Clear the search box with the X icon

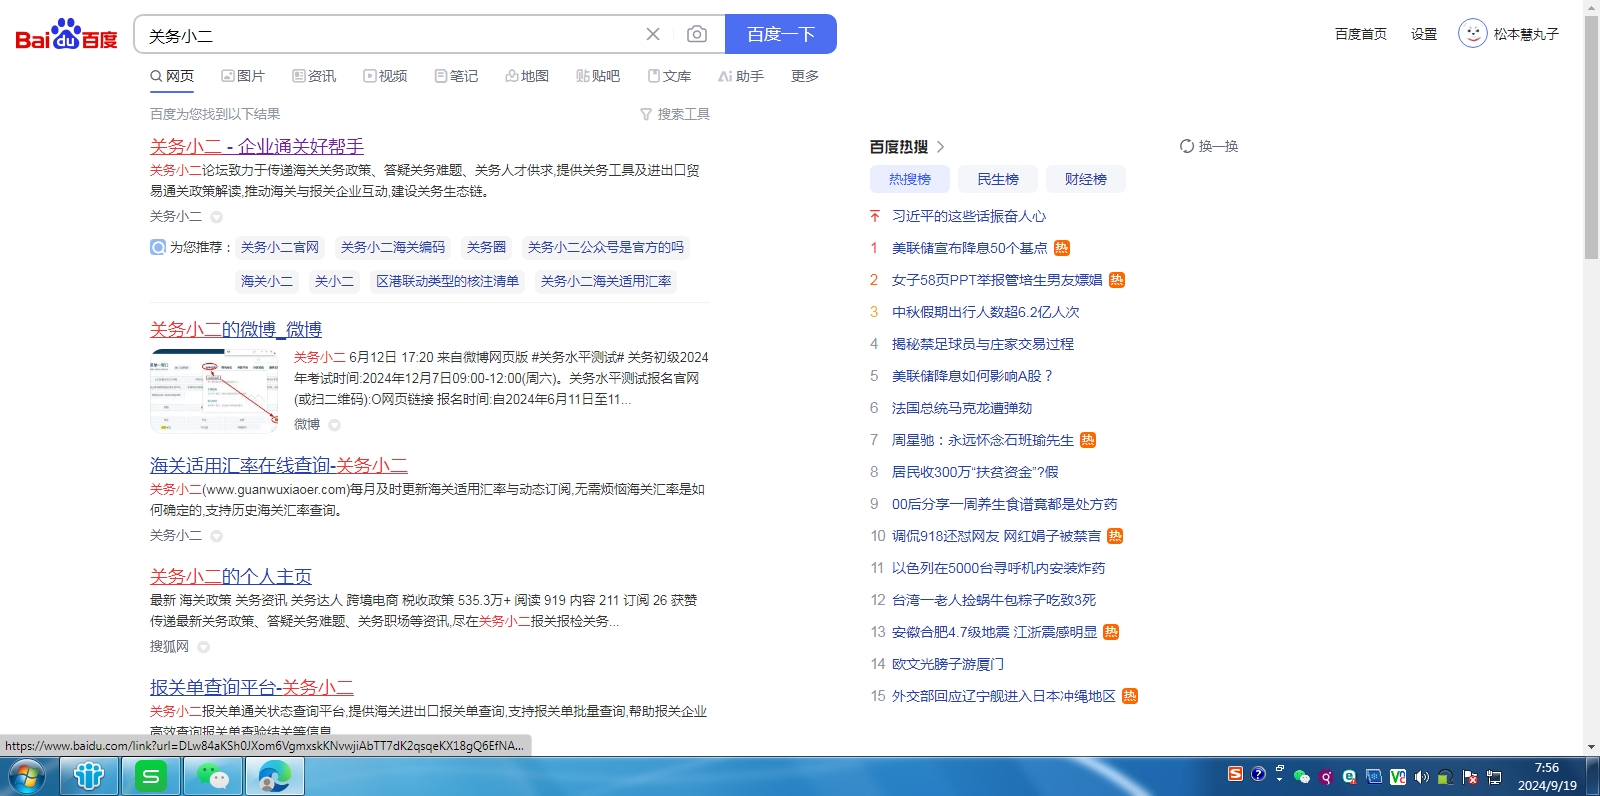coord(653,34)
